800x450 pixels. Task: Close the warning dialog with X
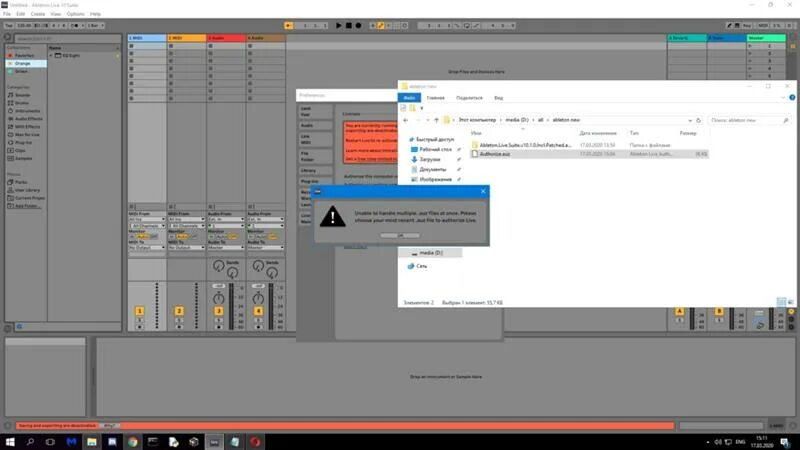483,191
